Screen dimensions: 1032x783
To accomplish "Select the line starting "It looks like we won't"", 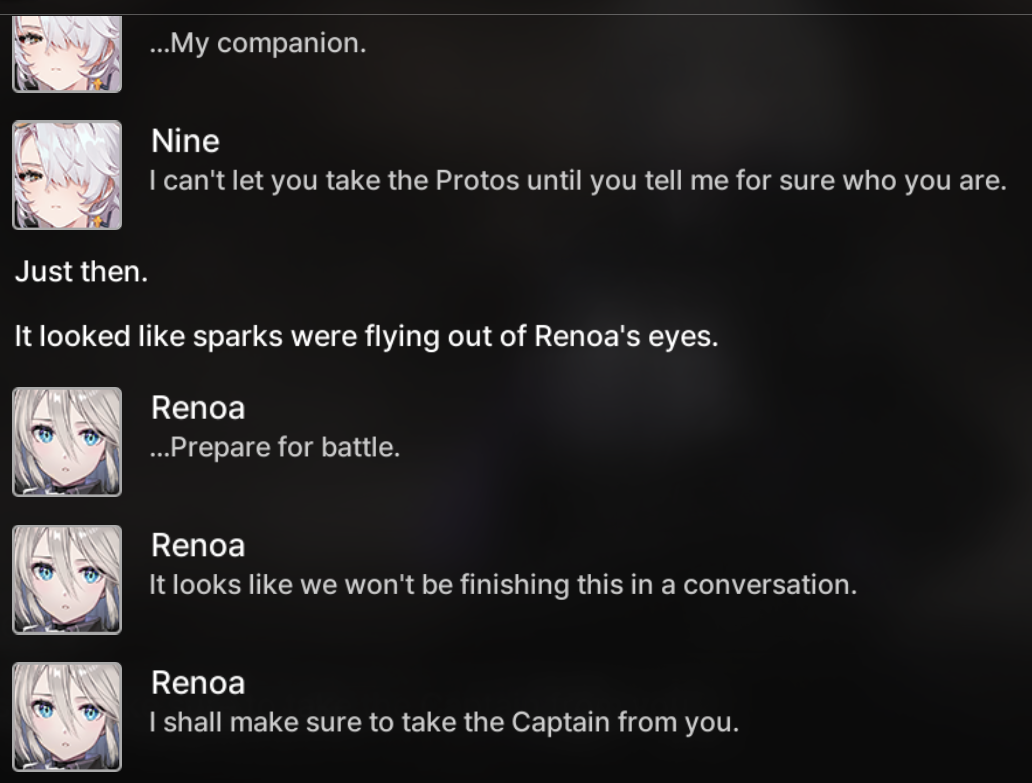I will coord(503,584).
